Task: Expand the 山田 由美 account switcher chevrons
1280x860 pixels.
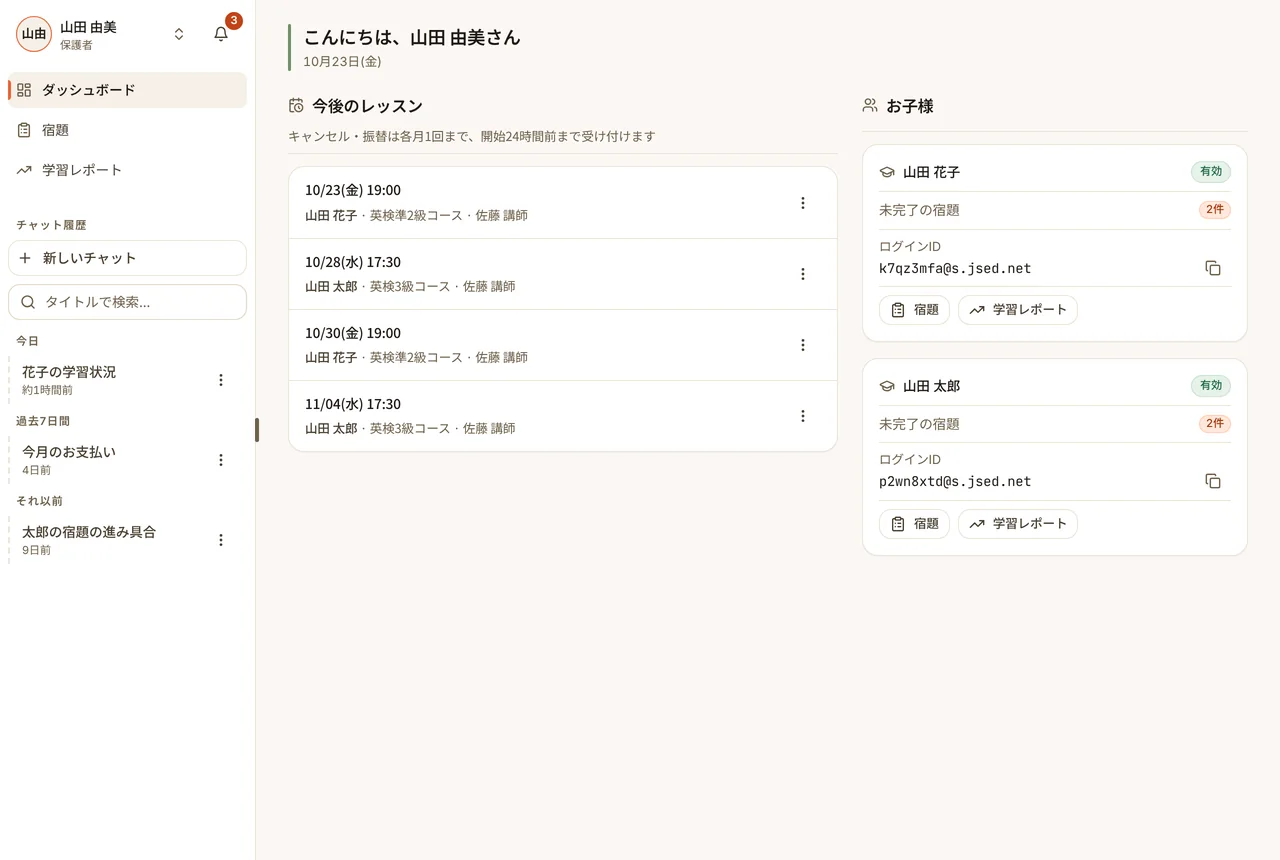Action: coord(179,34)
